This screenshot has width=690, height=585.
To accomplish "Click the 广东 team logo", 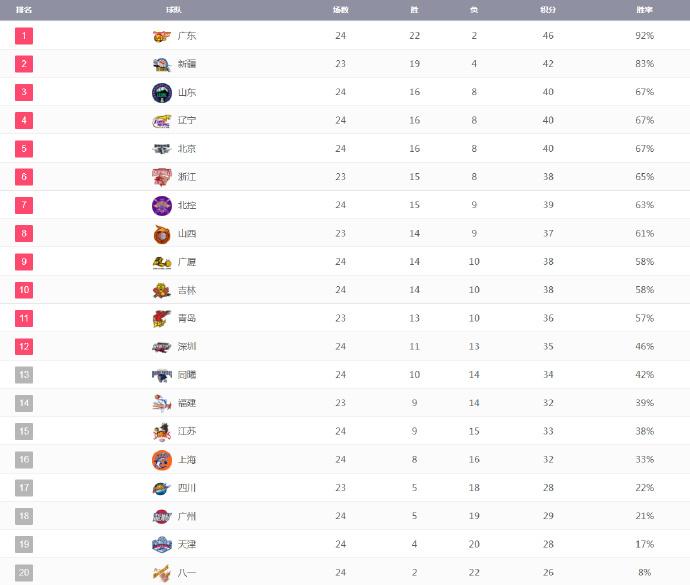I will 161,36.
